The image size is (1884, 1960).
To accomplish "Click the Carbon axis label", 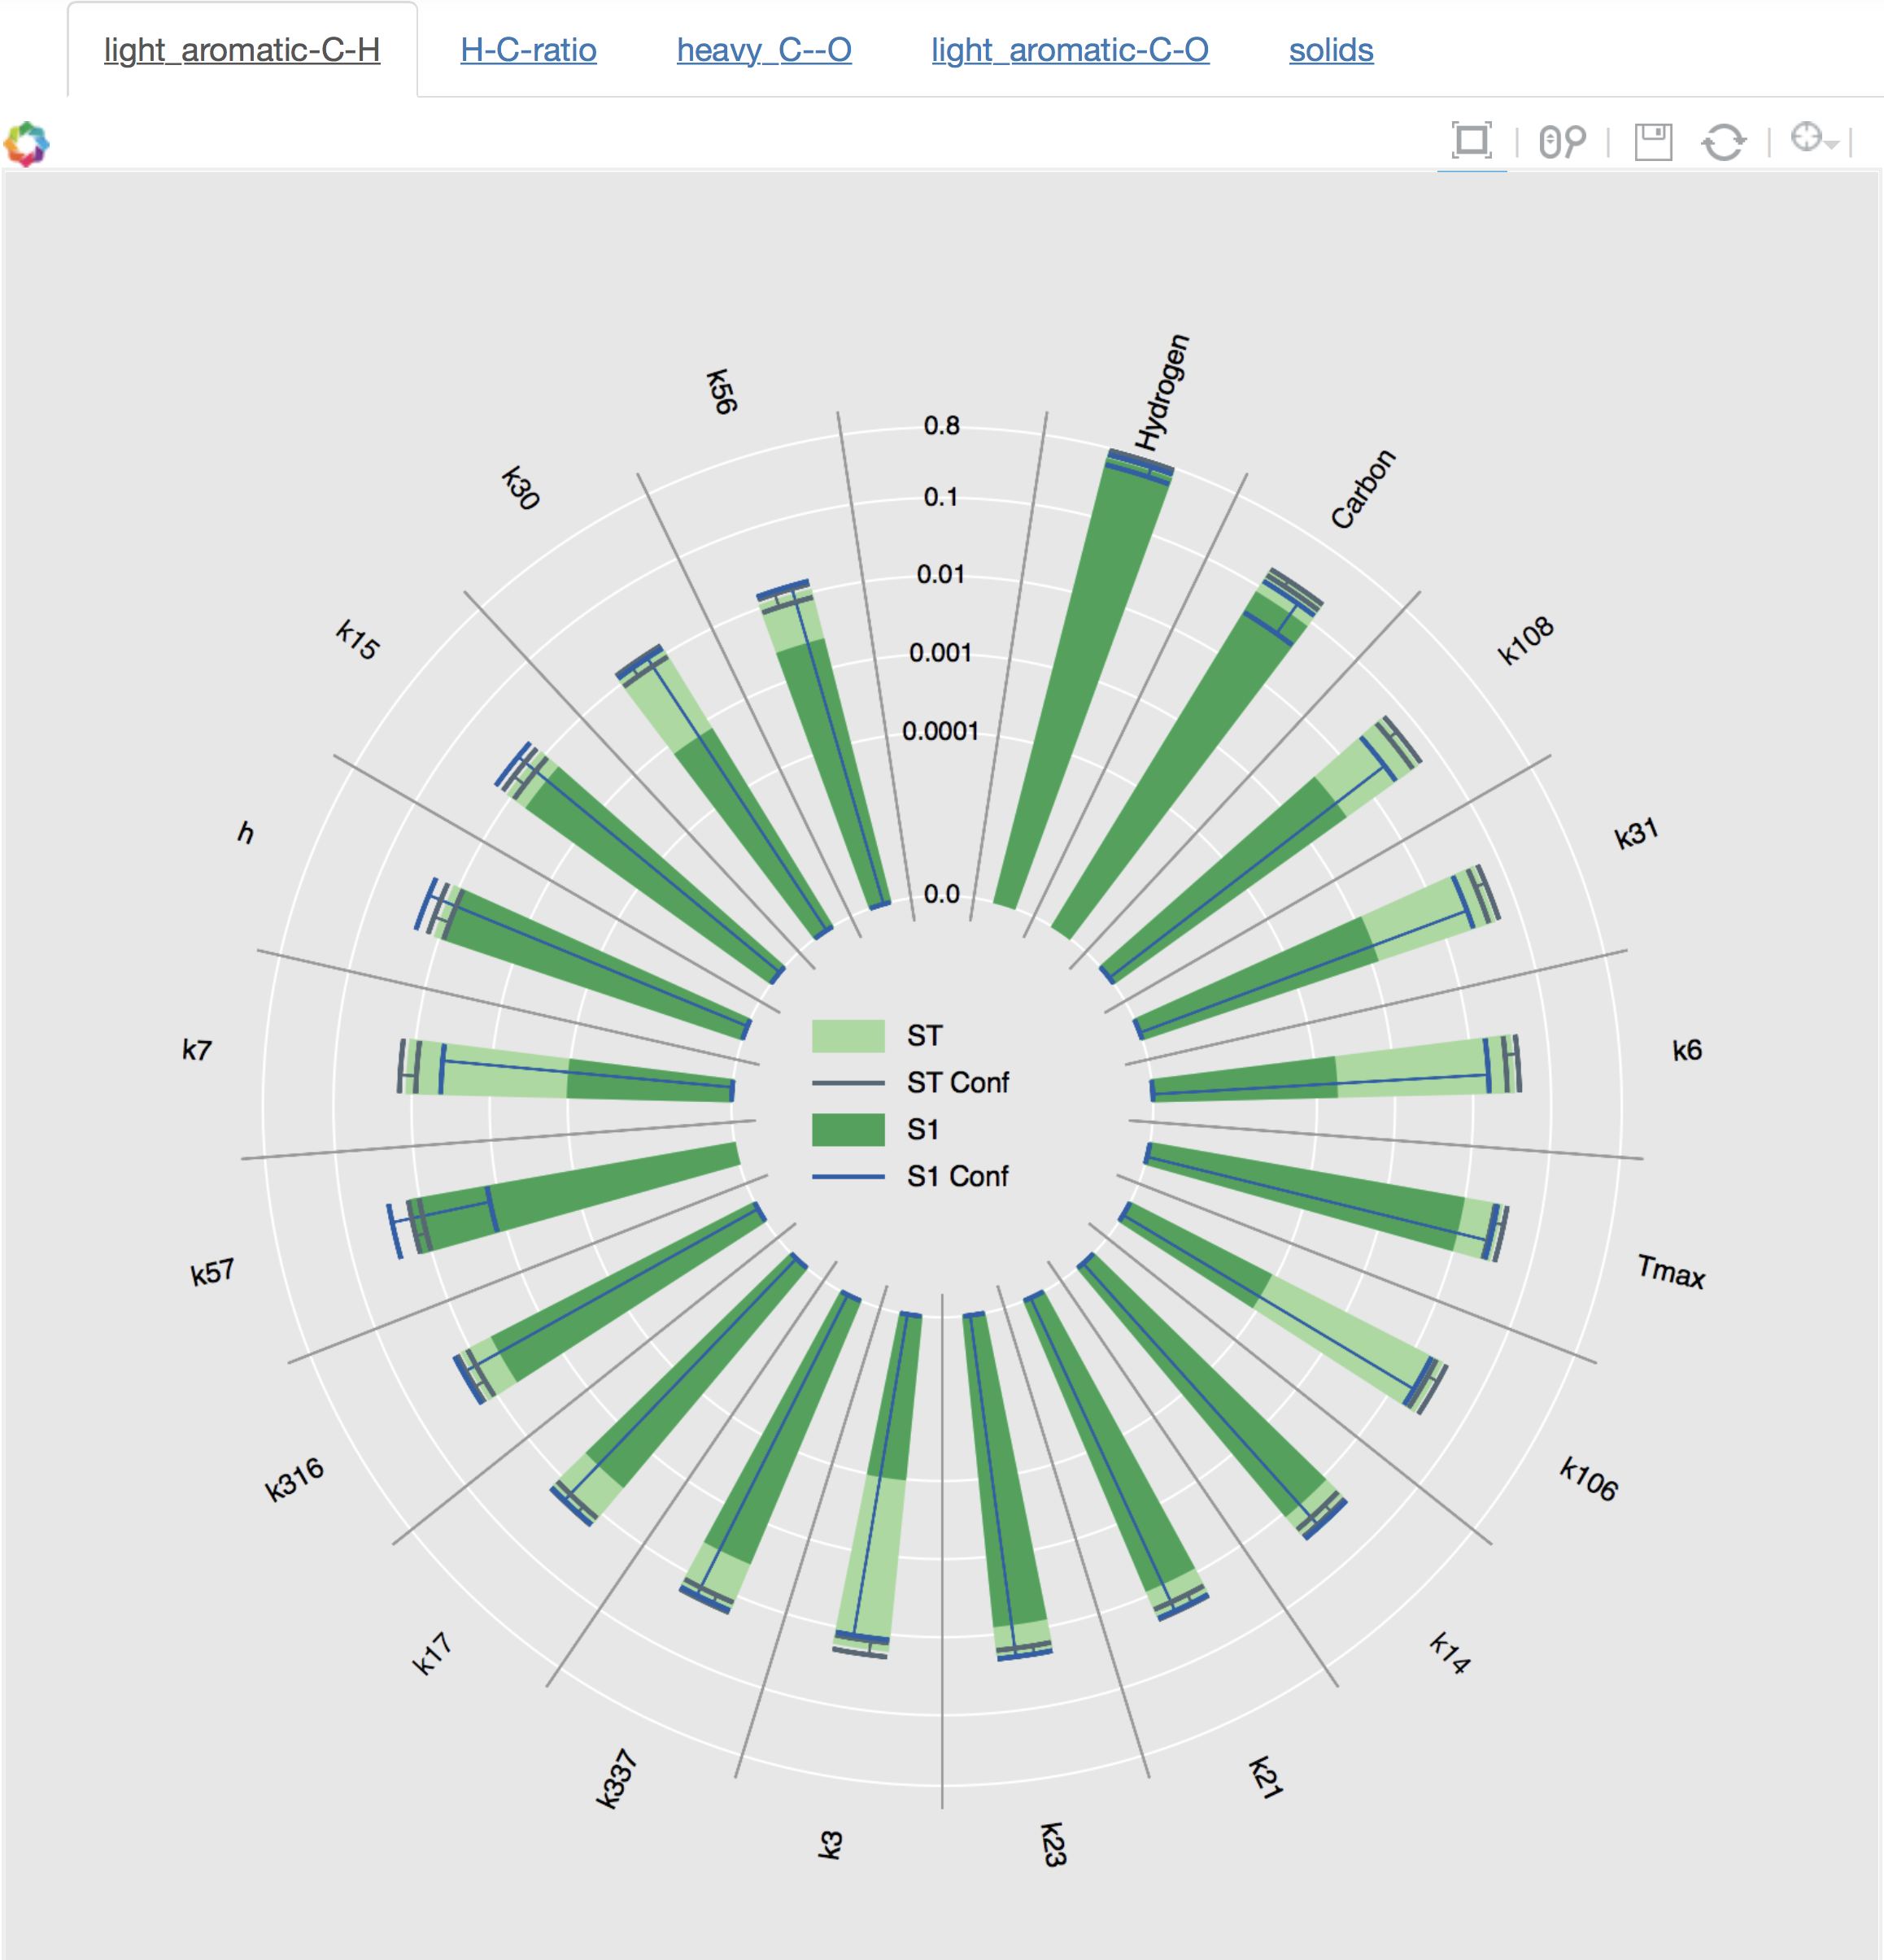I will 1362,489.
